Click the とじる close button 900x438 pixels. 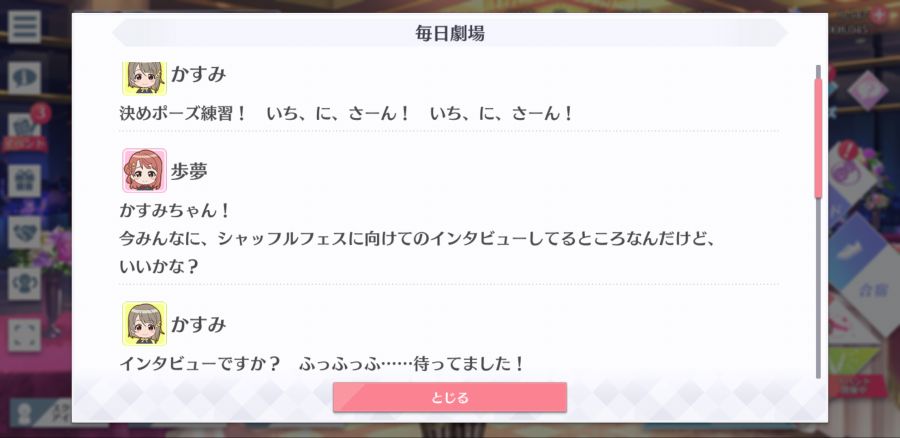[x=449, y=397]
